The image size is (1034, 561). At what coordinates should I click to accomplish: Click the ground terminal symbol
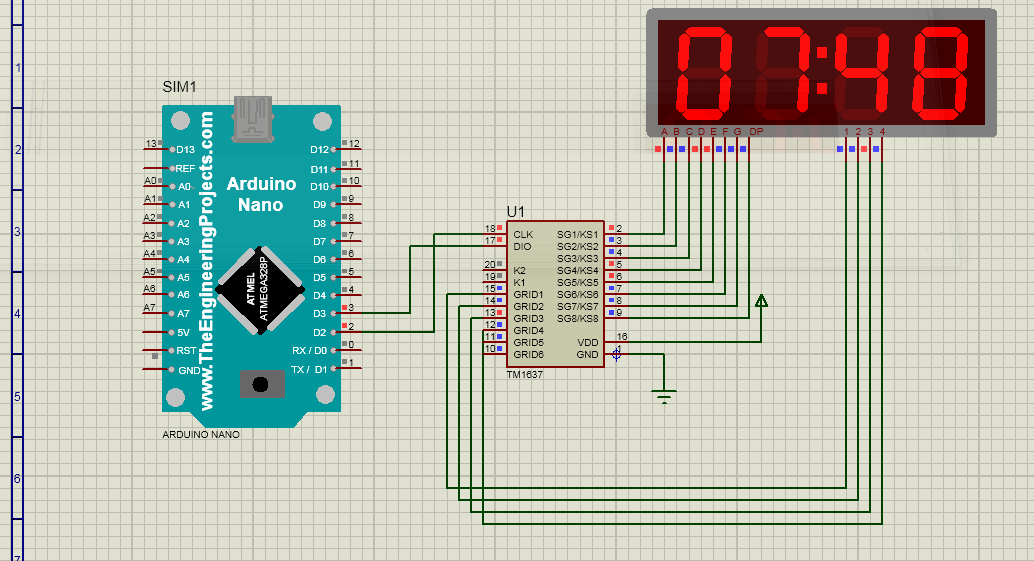pyautogui.click(x=664, y=396)
